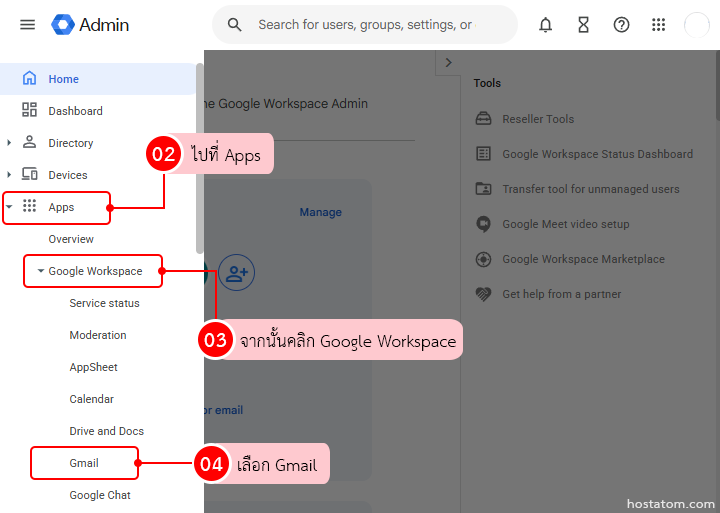Open Calendar settings
Image resolution: width=720 pixels, height=513 pixels.
91,399
